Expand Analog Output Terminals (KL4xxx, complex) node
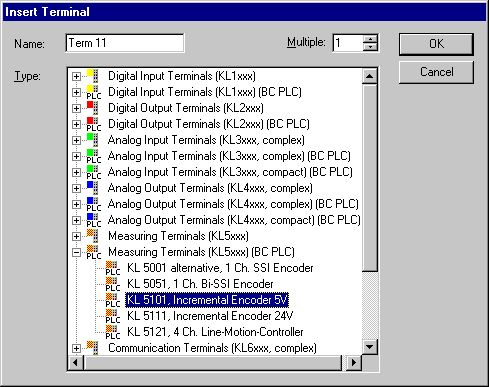This screenshot has width=489, height=387. [76, 188]
